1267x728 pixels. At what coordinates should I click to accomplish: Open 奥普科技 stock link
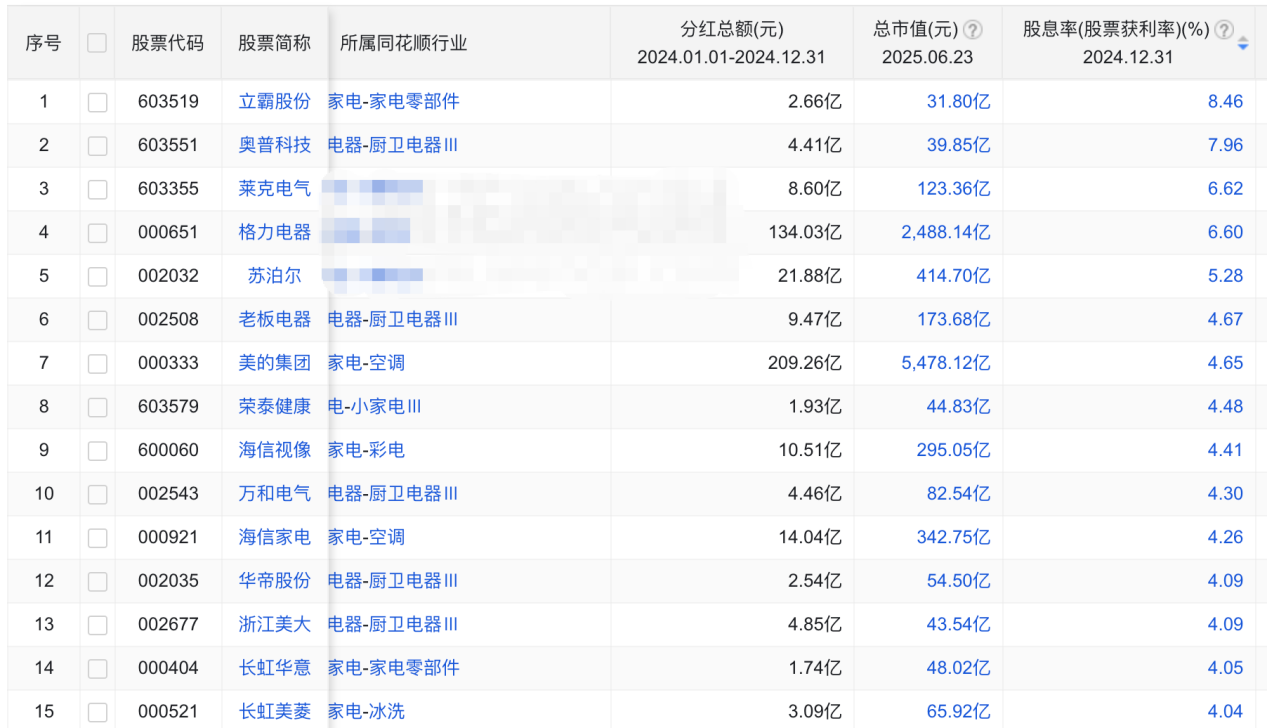(275, 145)
